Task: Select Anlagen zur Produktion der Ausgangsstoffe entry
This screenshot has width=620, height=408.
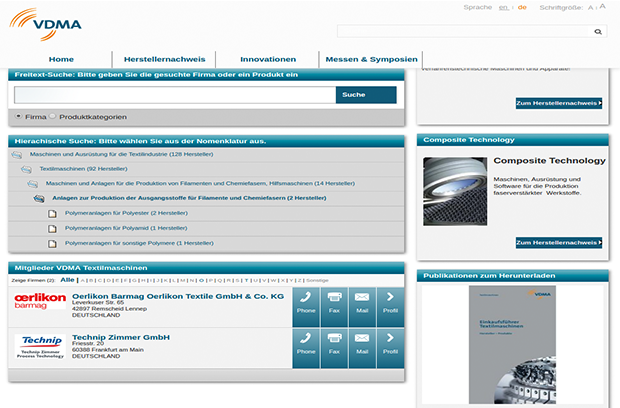Action: 189,198
